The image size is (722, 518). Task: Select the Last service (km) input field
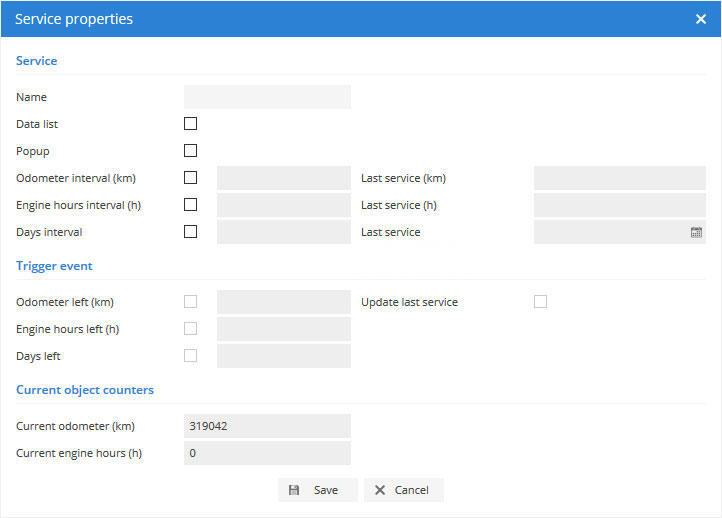point(619,178)
